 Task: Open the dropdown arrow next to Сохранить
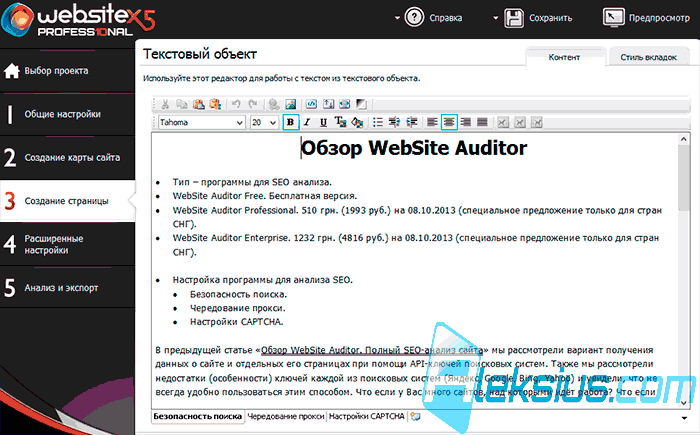(495, 18)
